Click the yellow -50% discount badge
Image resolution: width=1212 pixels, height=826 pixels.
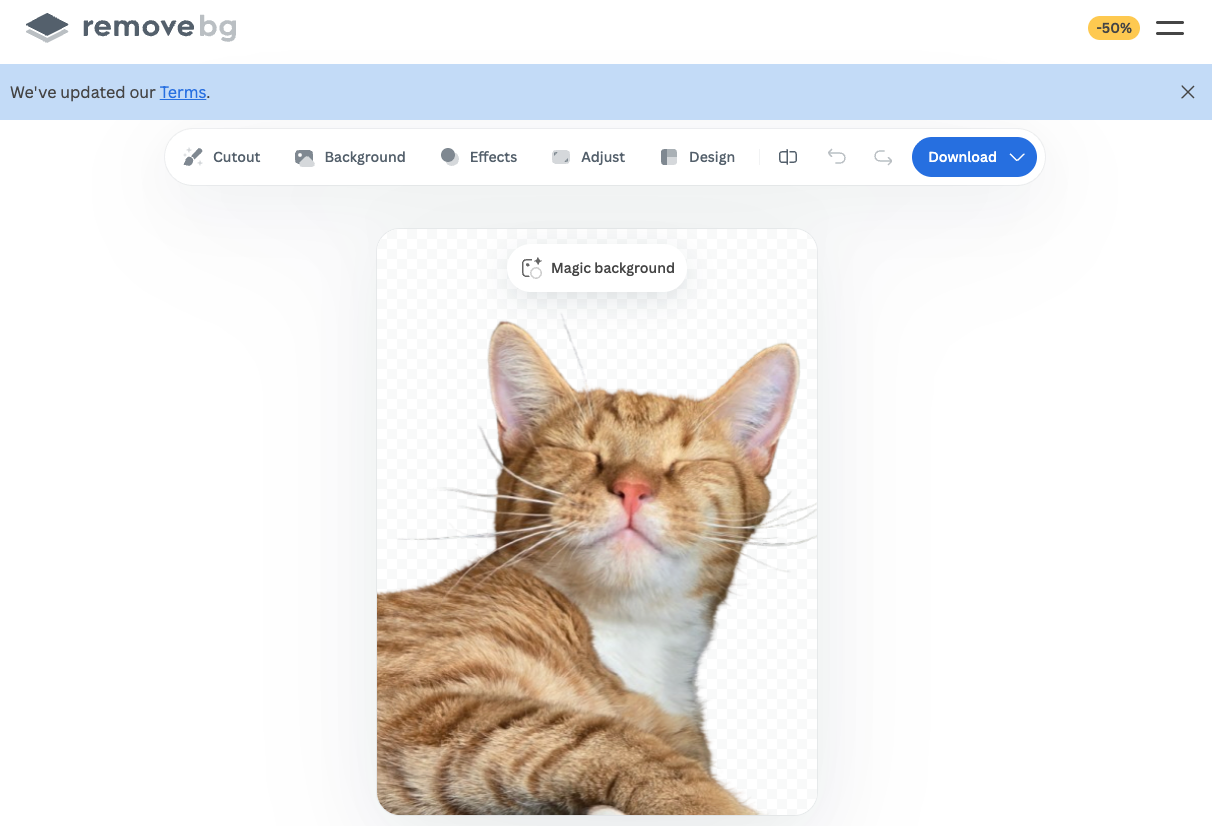point(1113,28)
